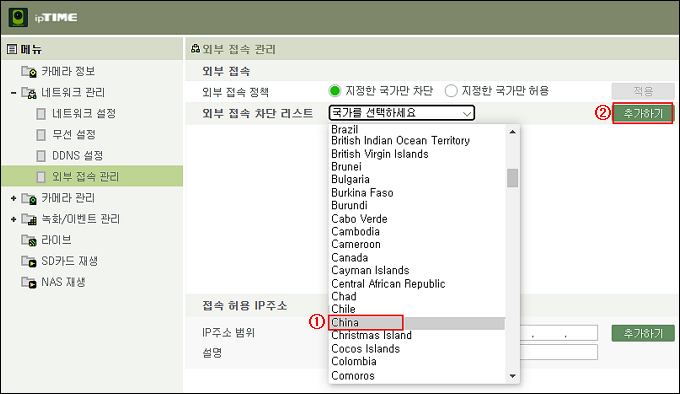
Task: Click the 네트워크 설정 page icon
Action: point(41,114)
